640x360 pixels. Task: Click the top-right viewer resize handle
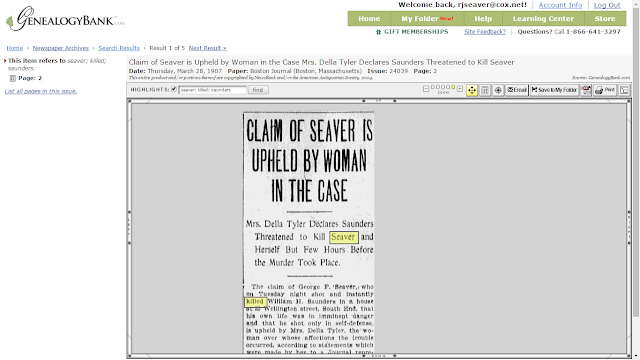coord(629,101)
